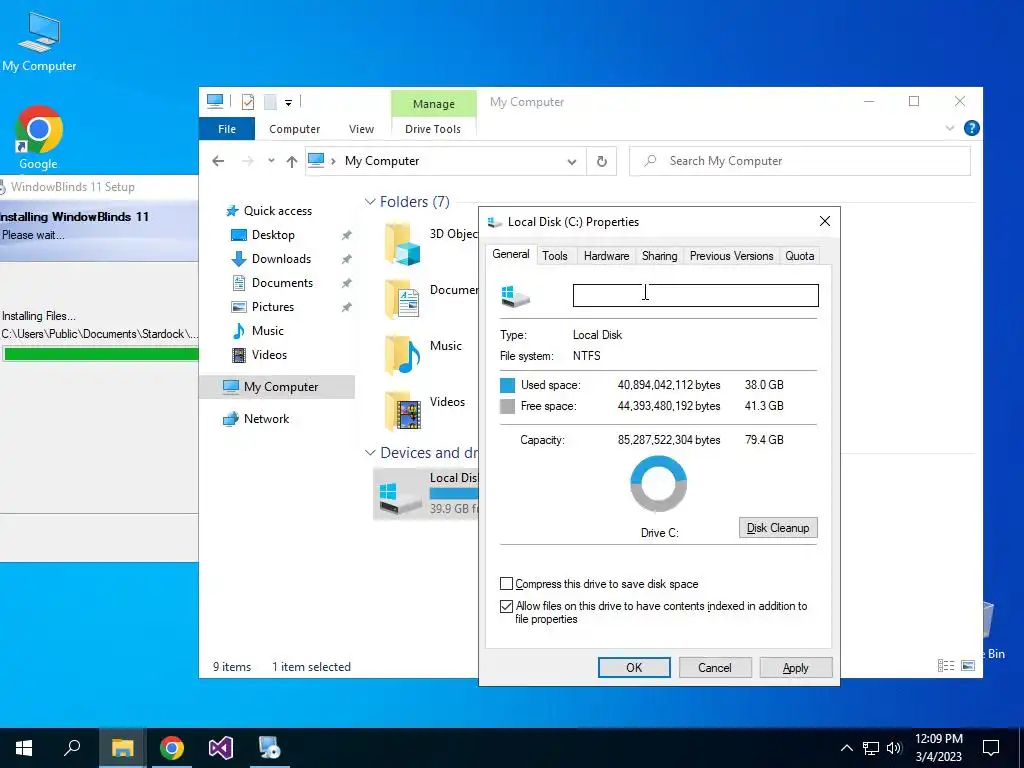This screenshot has width=1024, height=768.
Task: Select the General tab in Properties
Action: coord(511,254)
